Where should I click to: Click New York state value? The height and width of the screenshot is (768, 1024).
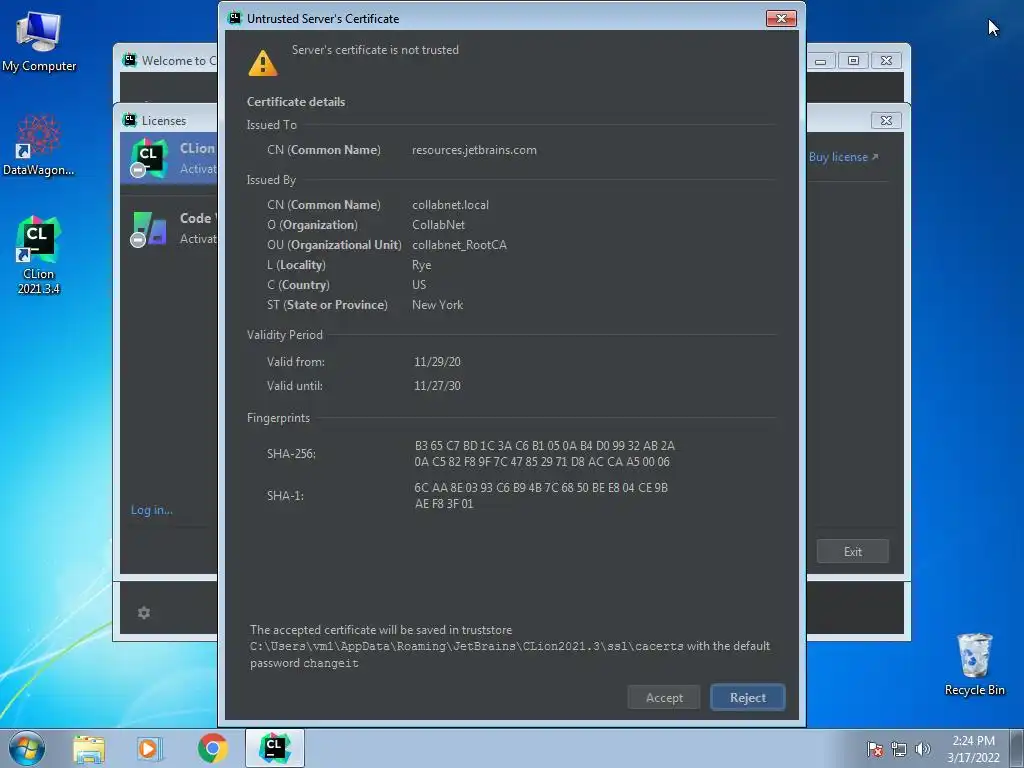(x=437, y=304)
